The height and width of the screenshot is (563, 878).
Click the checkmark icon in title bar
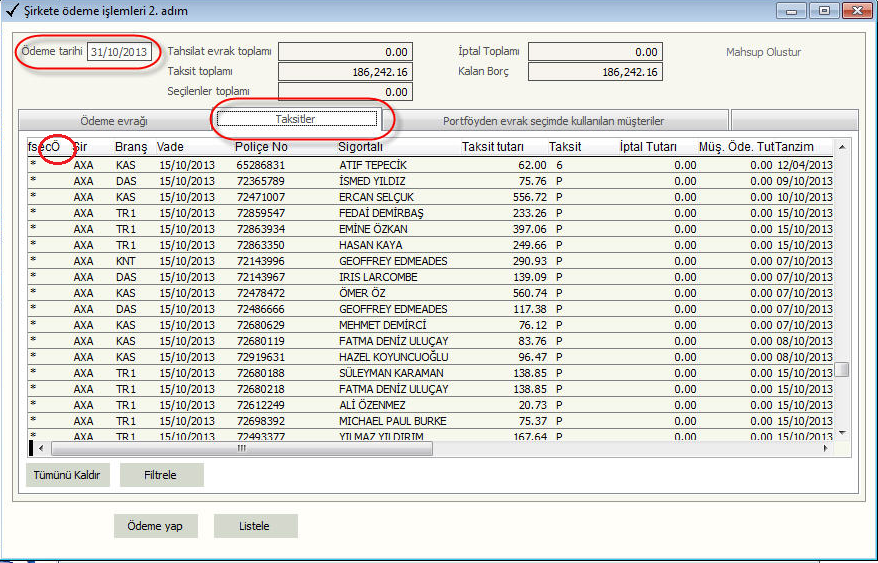tap(12, 12)
